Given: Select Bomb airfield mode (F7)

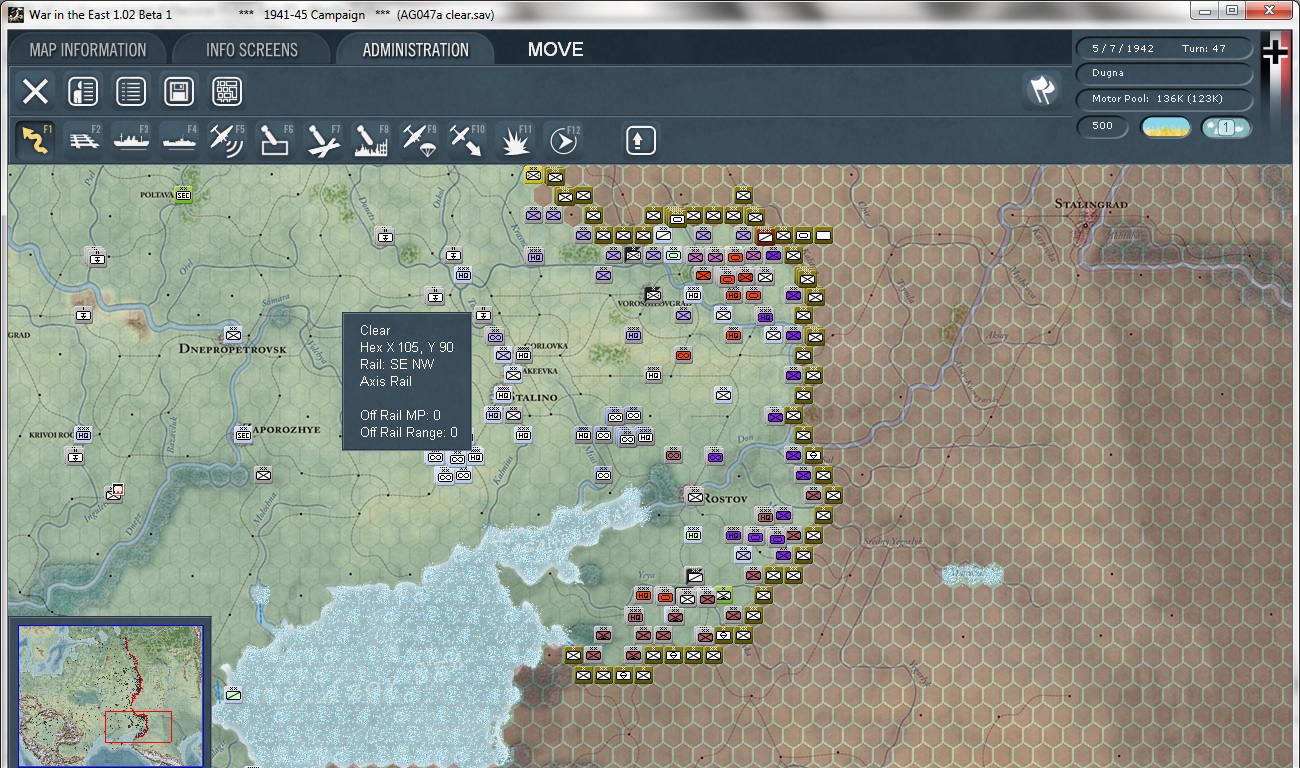Looking at the screenshot, I should click(323, 140).
